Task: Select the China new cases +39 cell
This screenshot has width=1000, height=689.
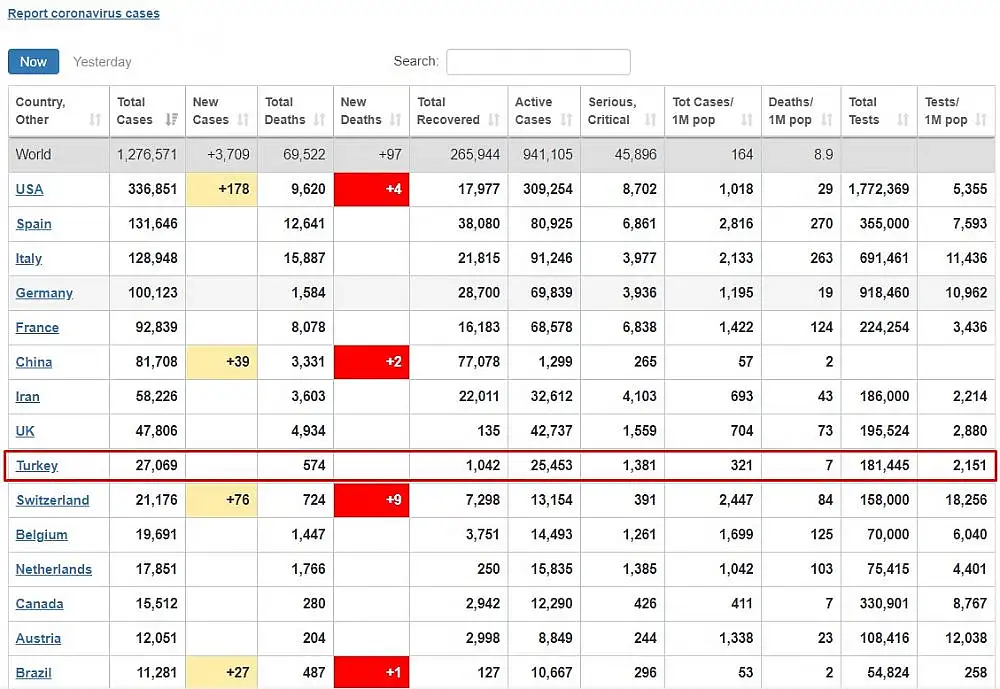Action: click(221, 362)
